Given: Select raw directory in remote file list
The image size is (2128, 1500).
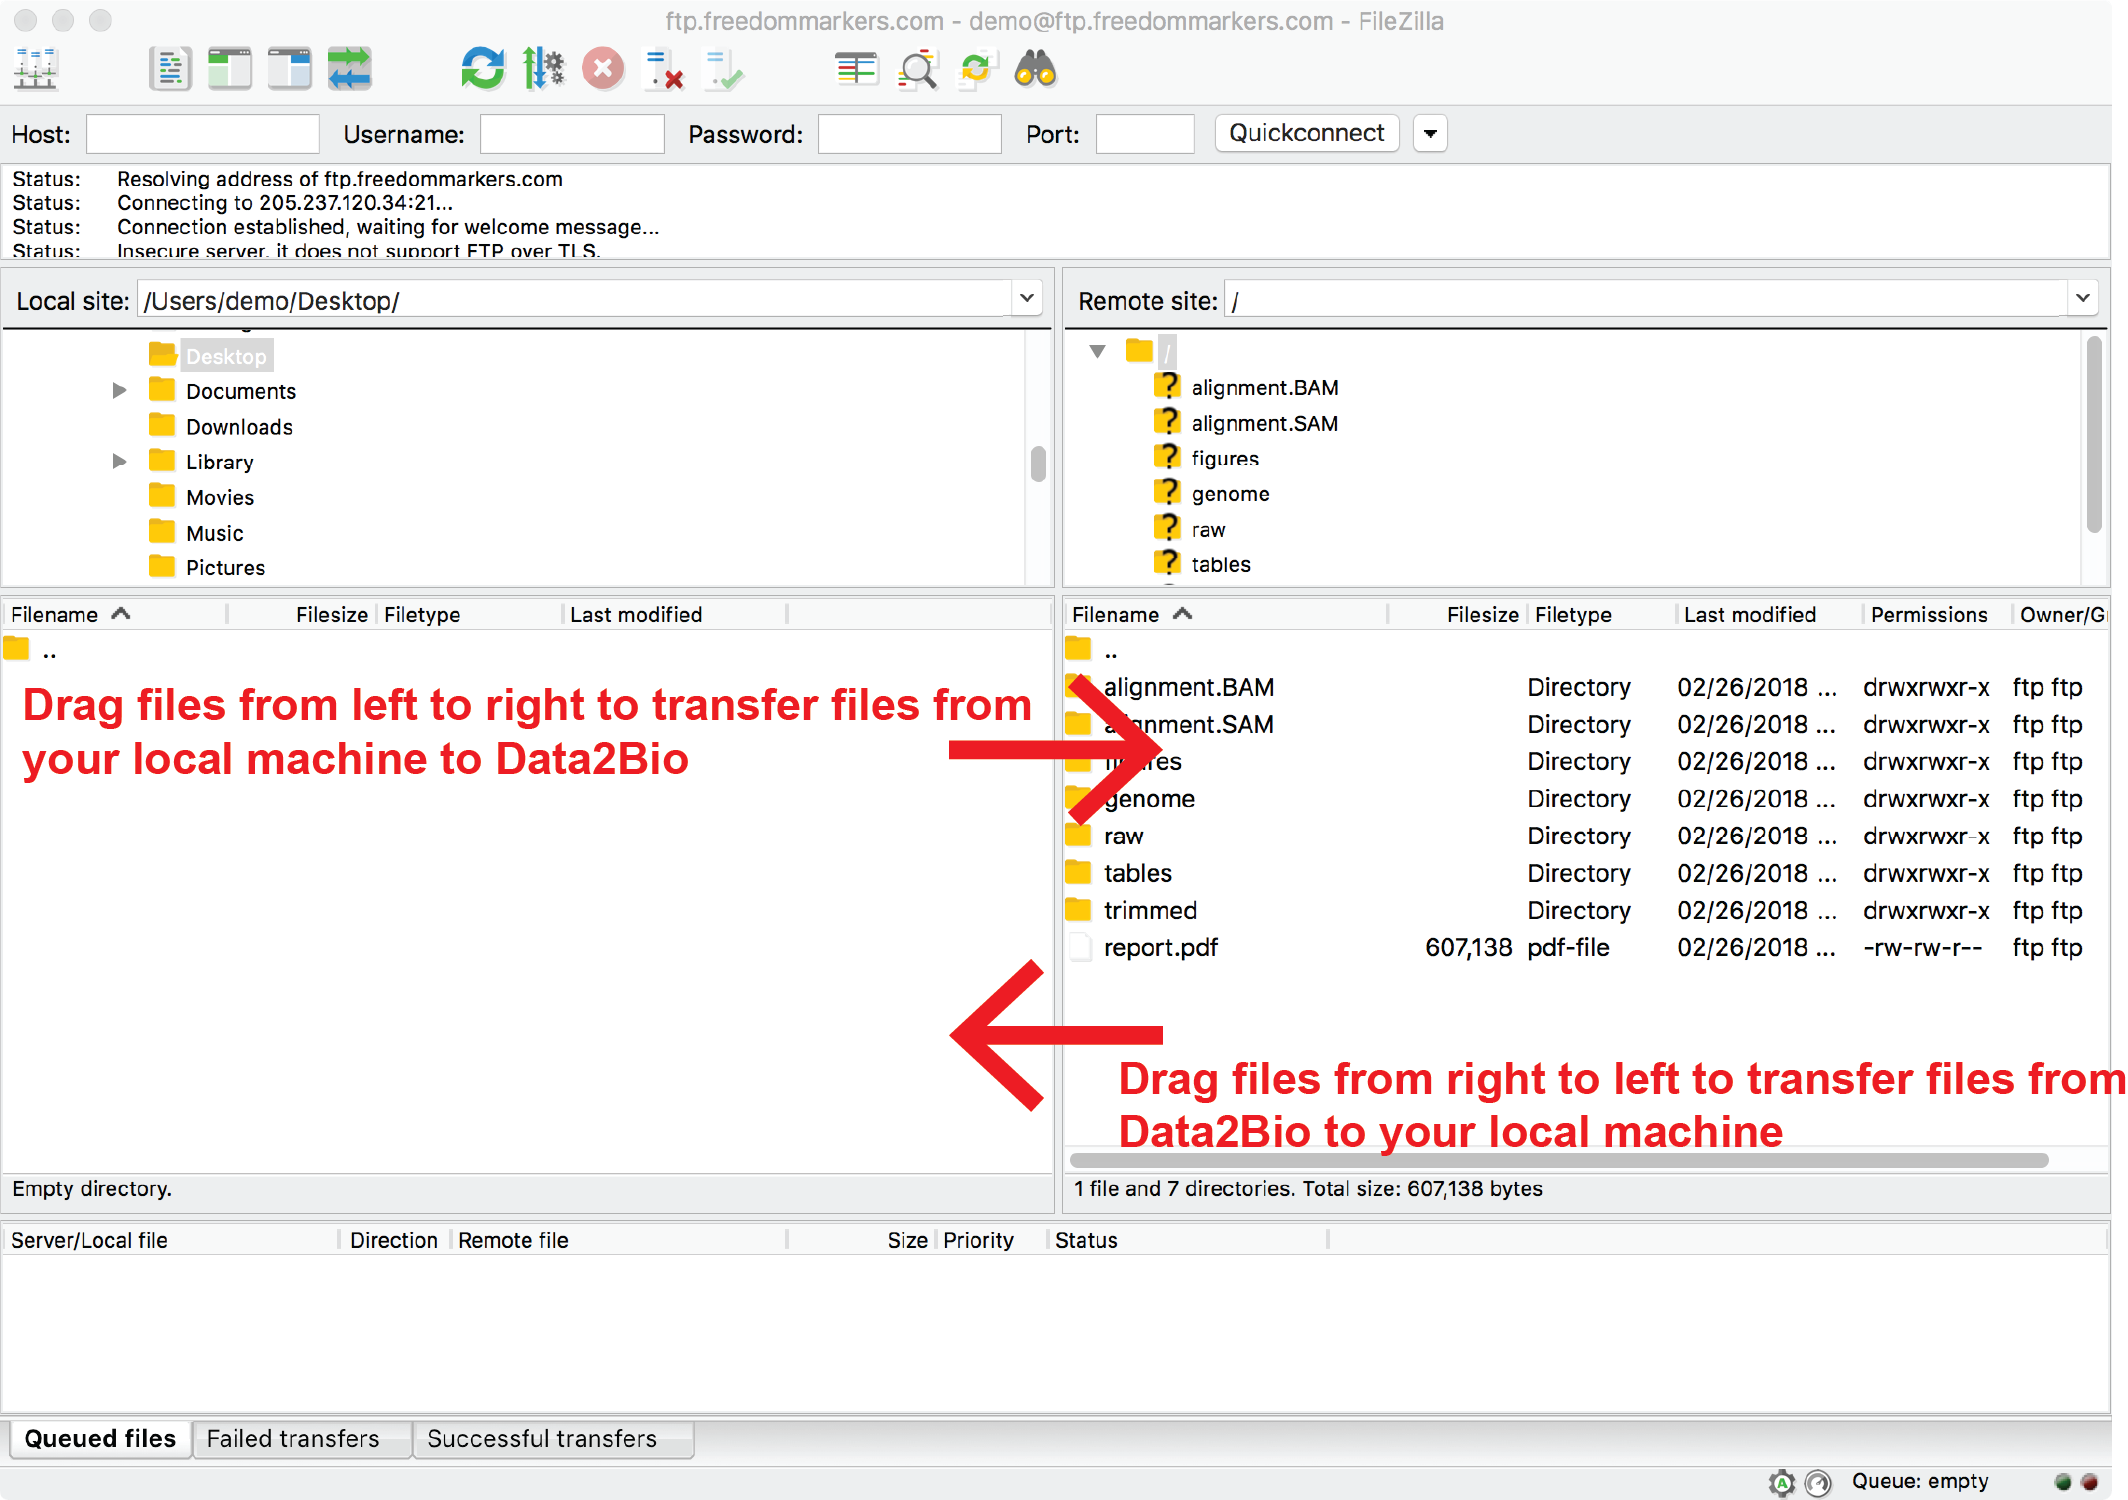Looking at the screenshot, I should pos(1586,836).
